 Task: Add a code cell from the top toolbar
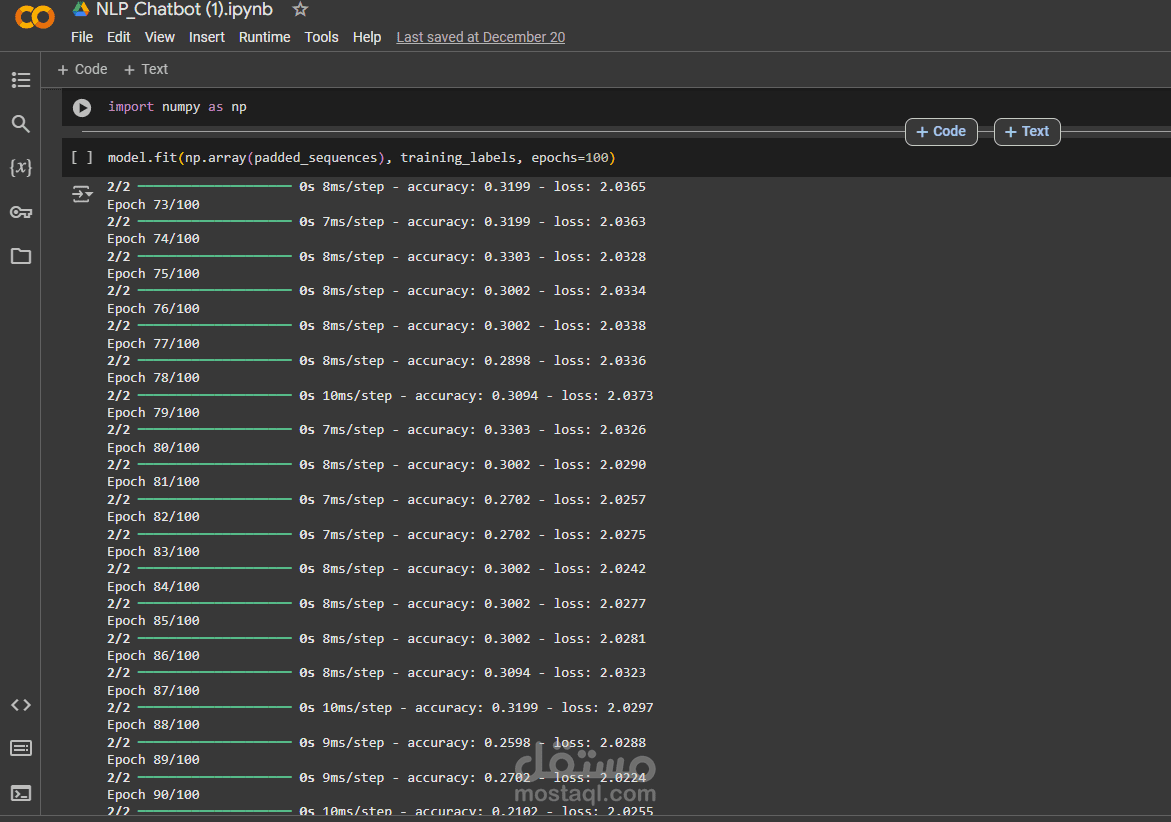click(82, 69)
